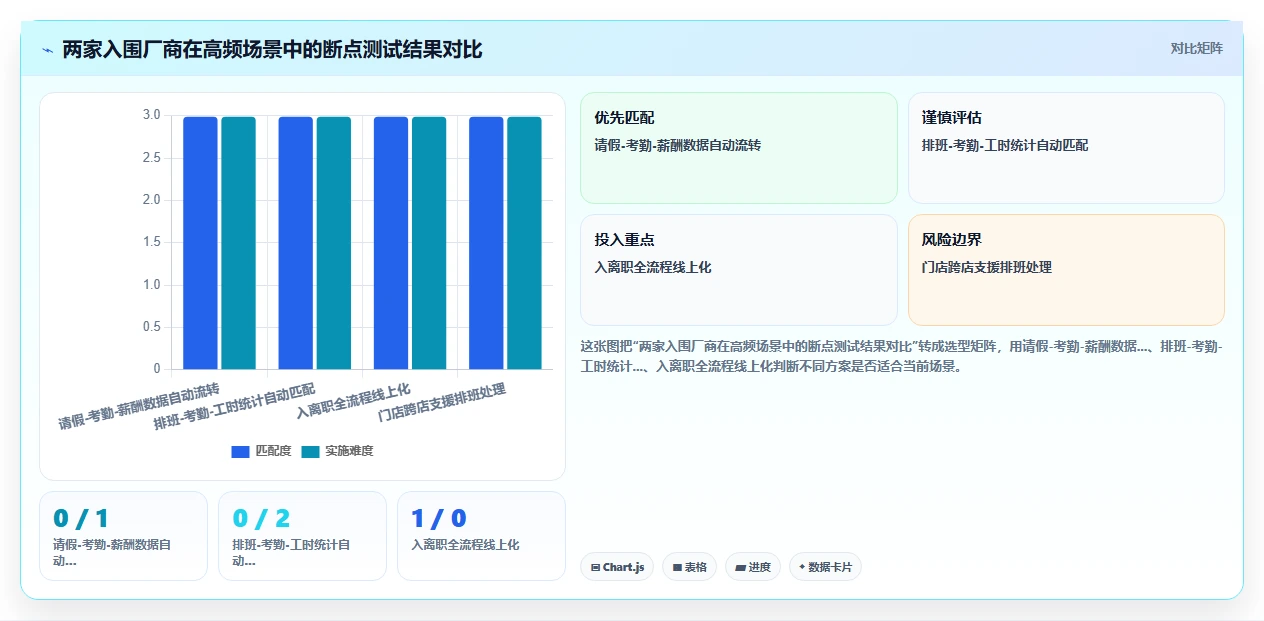Click the blue bar for 请假-考勤-薪酬数据自动流转
This screenshot has width=1264, height=621.
[x=200, y=243]
